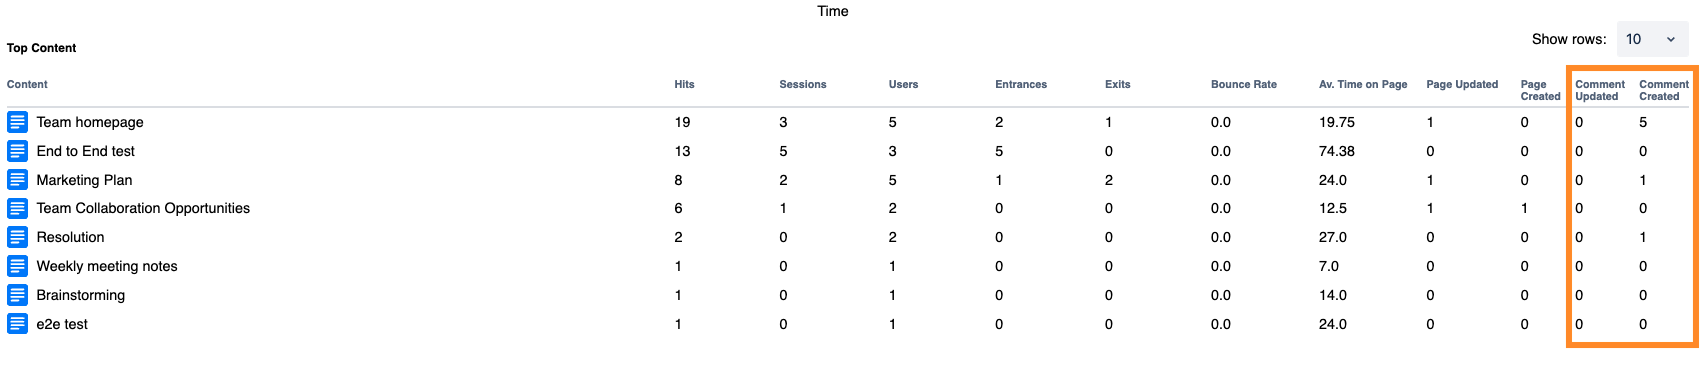
Task: Open the Weekly meeting notes link
Action: pyautogui.click(x=107, y=266)
